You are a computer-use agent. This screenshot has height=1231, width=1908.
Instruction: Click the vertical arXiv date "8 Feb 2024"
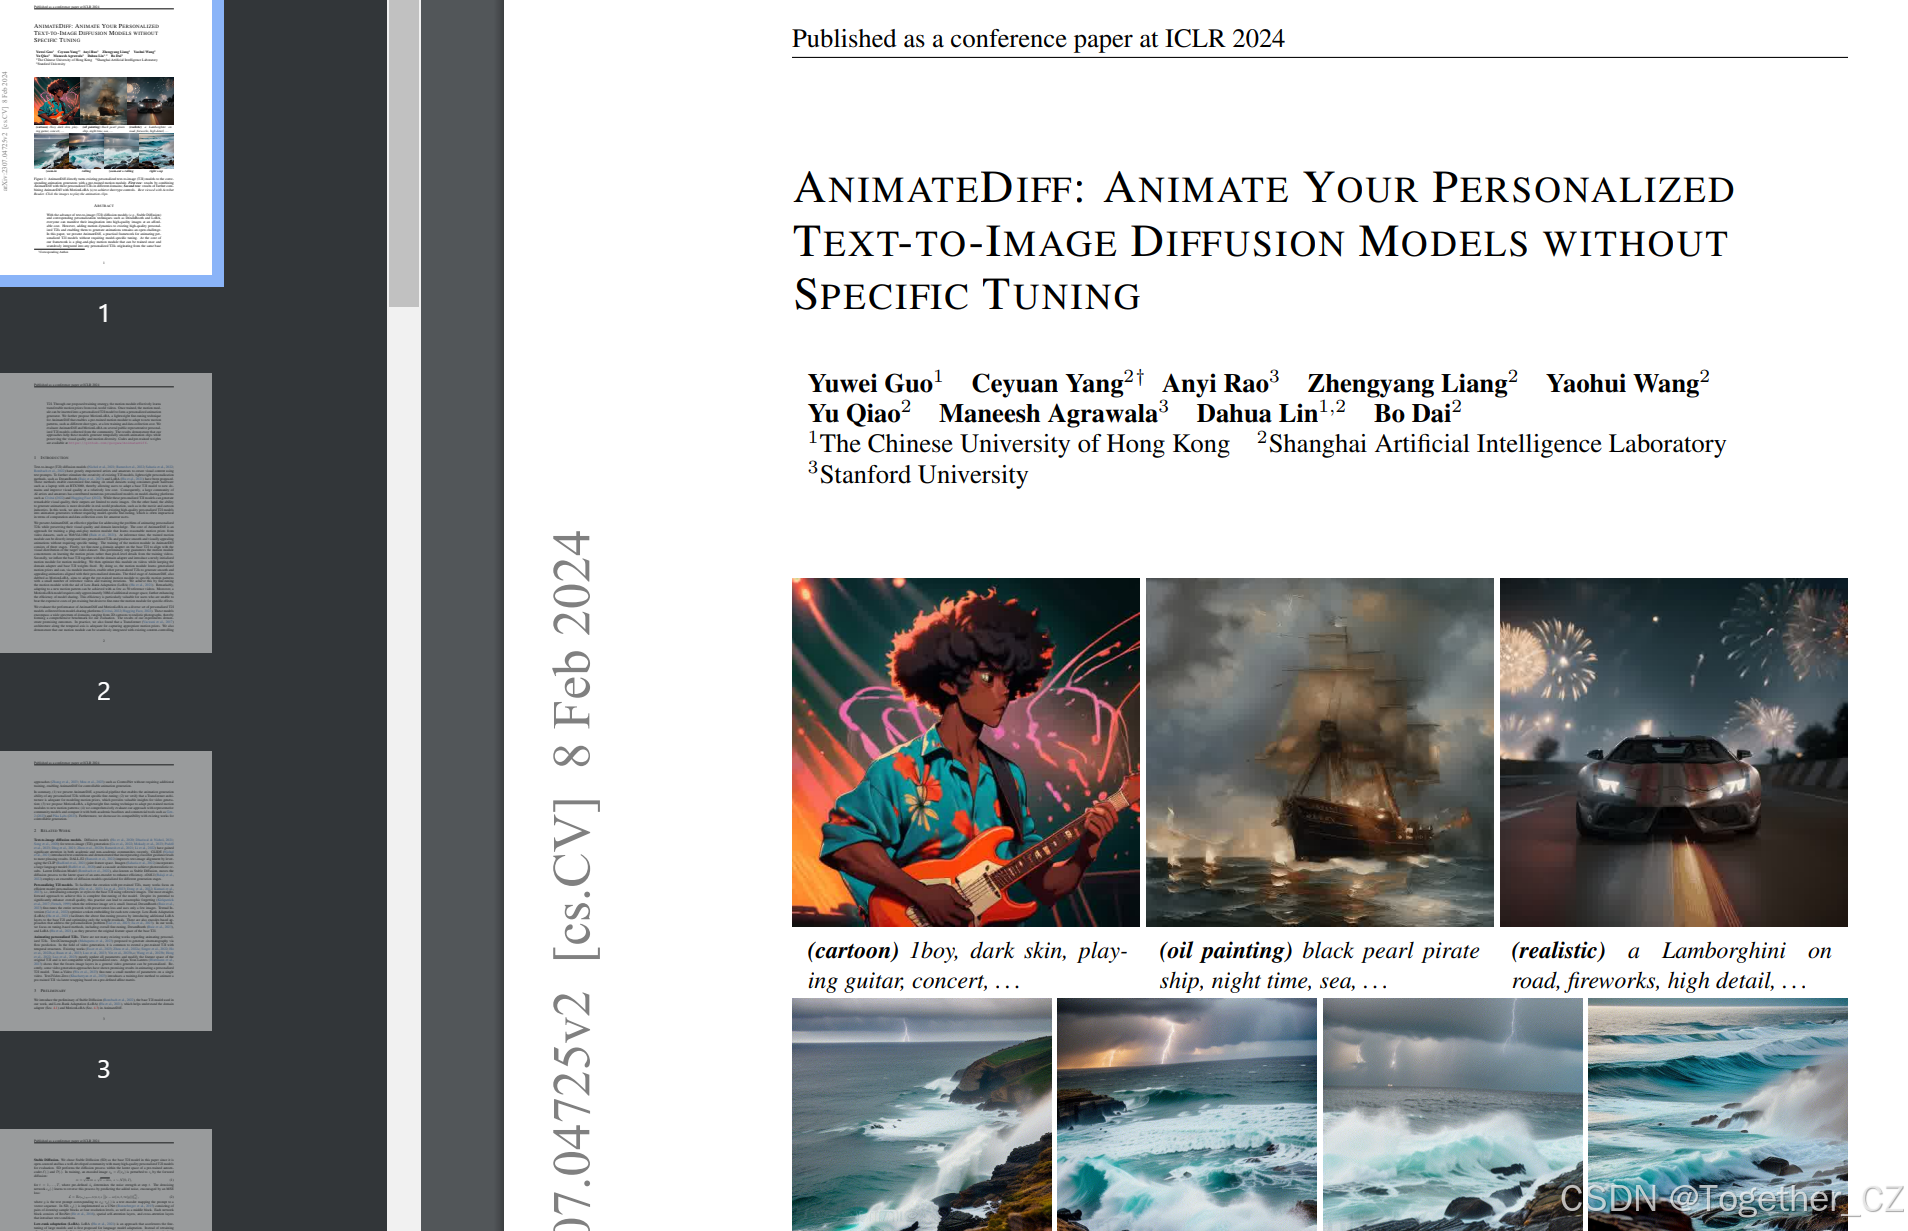[x=573, y=649]
